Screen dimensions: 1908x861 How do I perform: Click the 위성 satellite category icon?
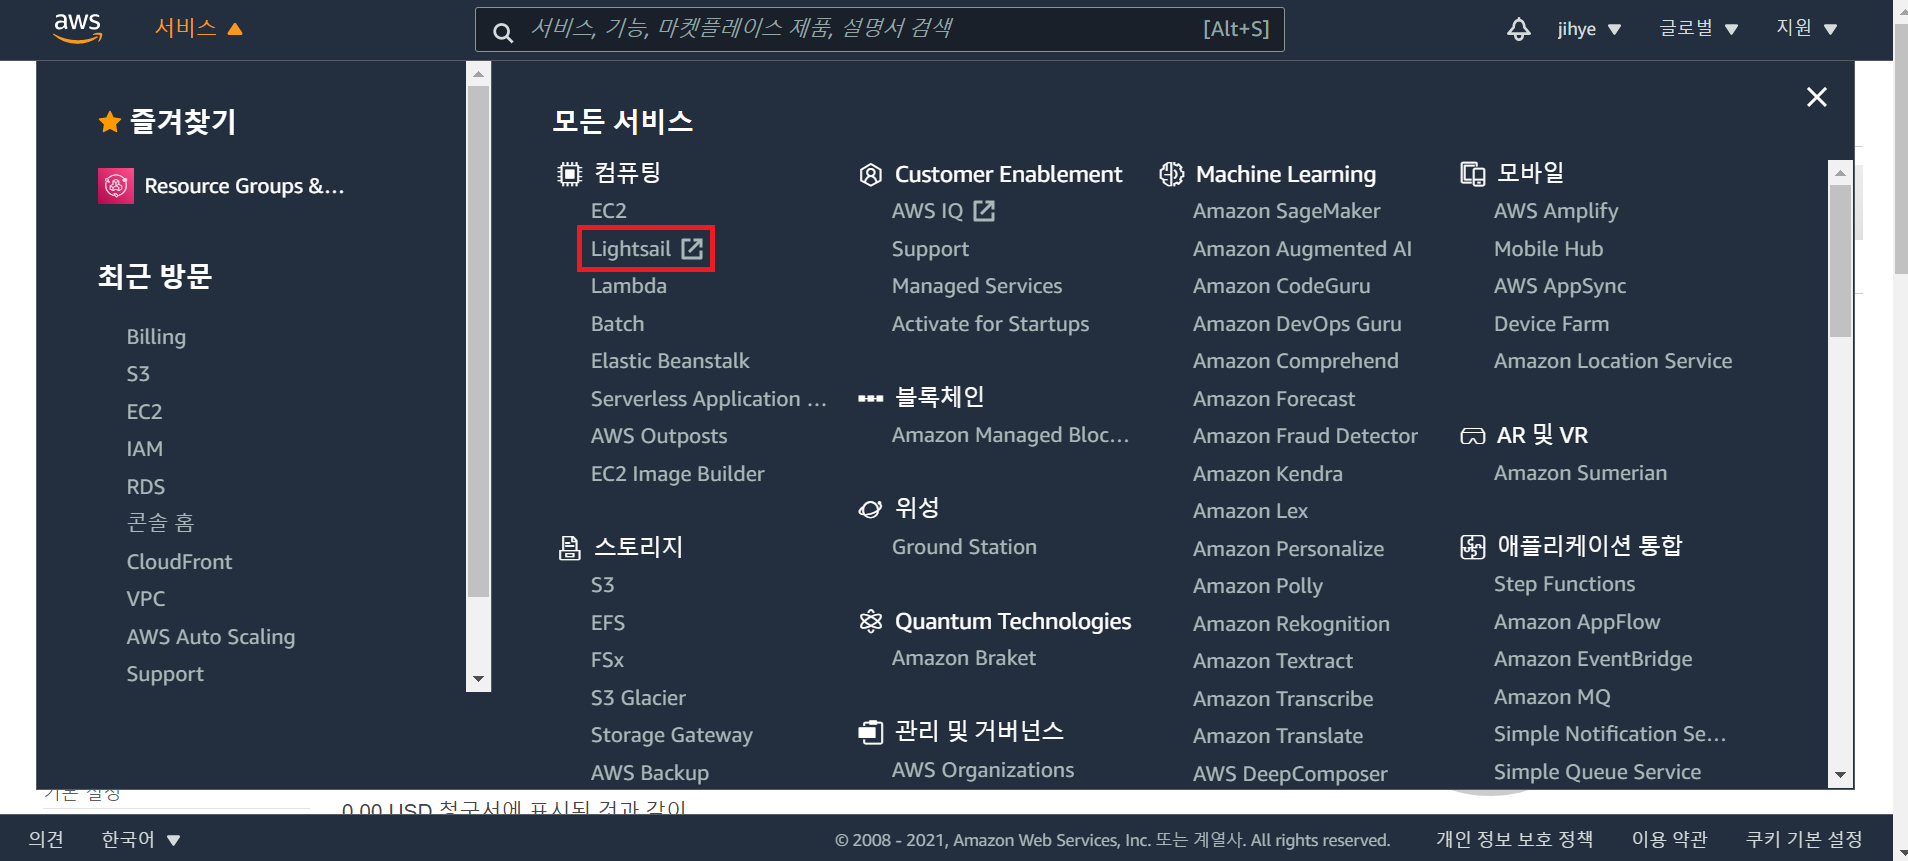(870, 509)
